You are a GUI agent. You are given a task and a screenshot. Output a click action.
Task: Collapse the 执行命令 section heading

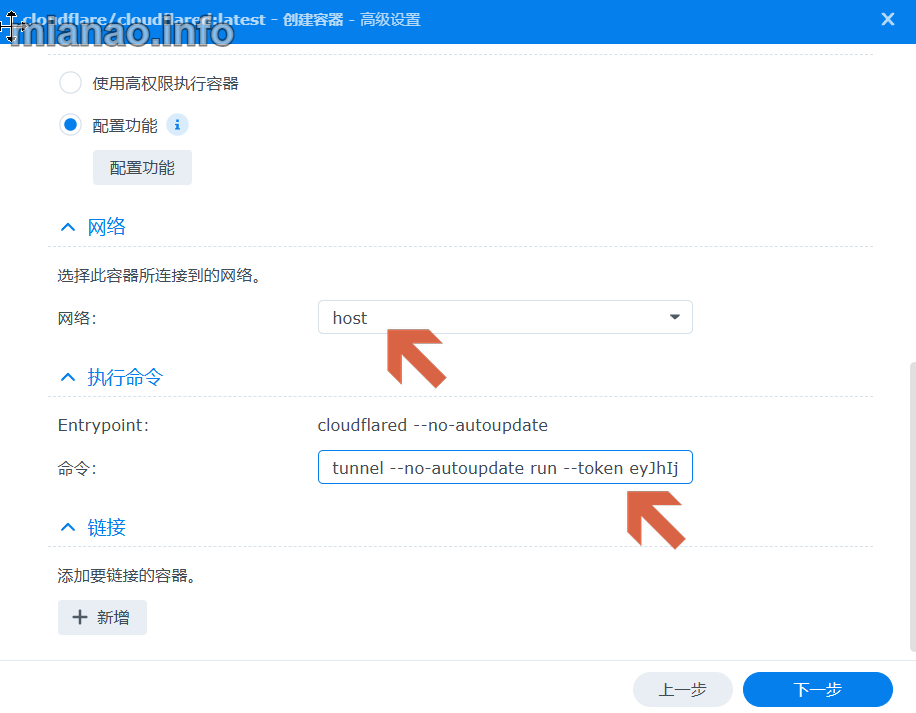click(124, 377)
